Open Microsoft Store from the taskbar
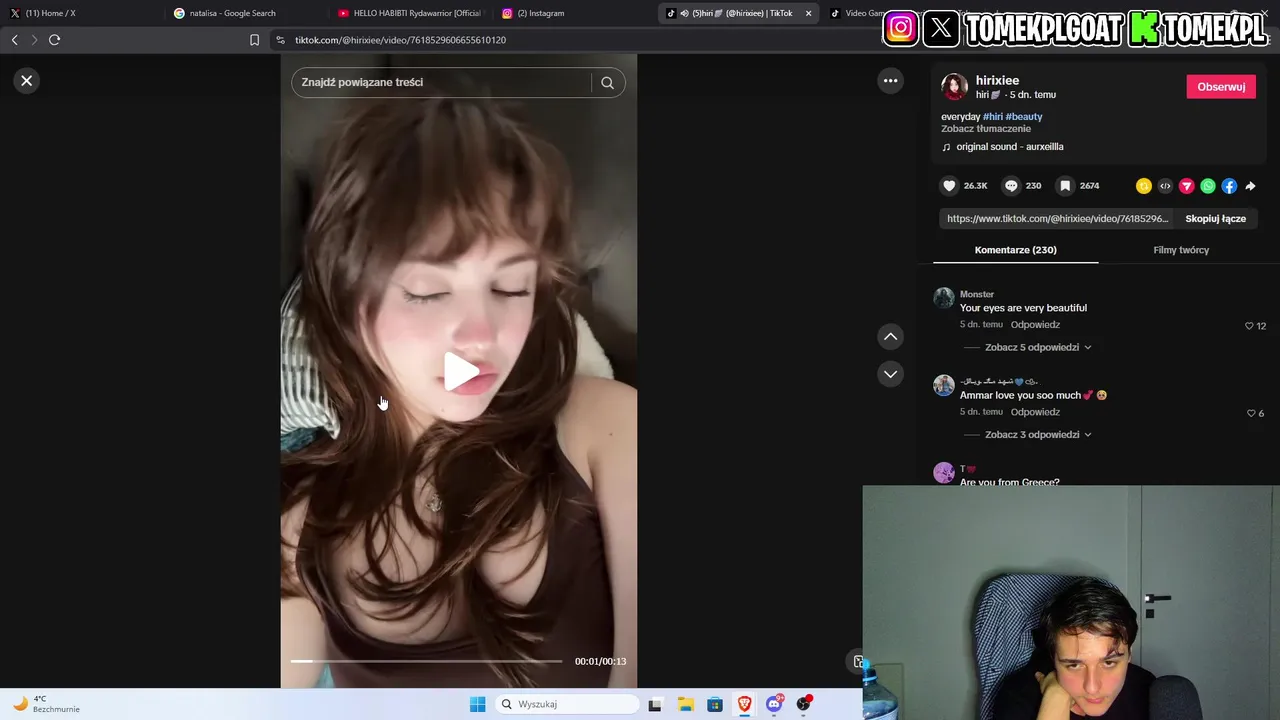1280x720 pixels. click(x=715, y=705)
